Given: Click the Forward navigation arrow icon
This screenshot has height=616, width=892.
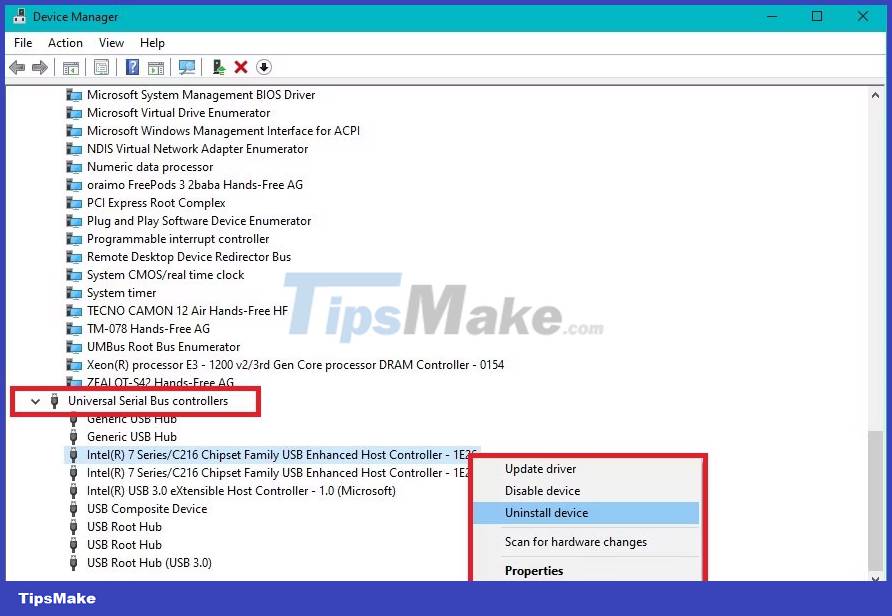Looking at the screenshot, I should (x=39, y=67).
